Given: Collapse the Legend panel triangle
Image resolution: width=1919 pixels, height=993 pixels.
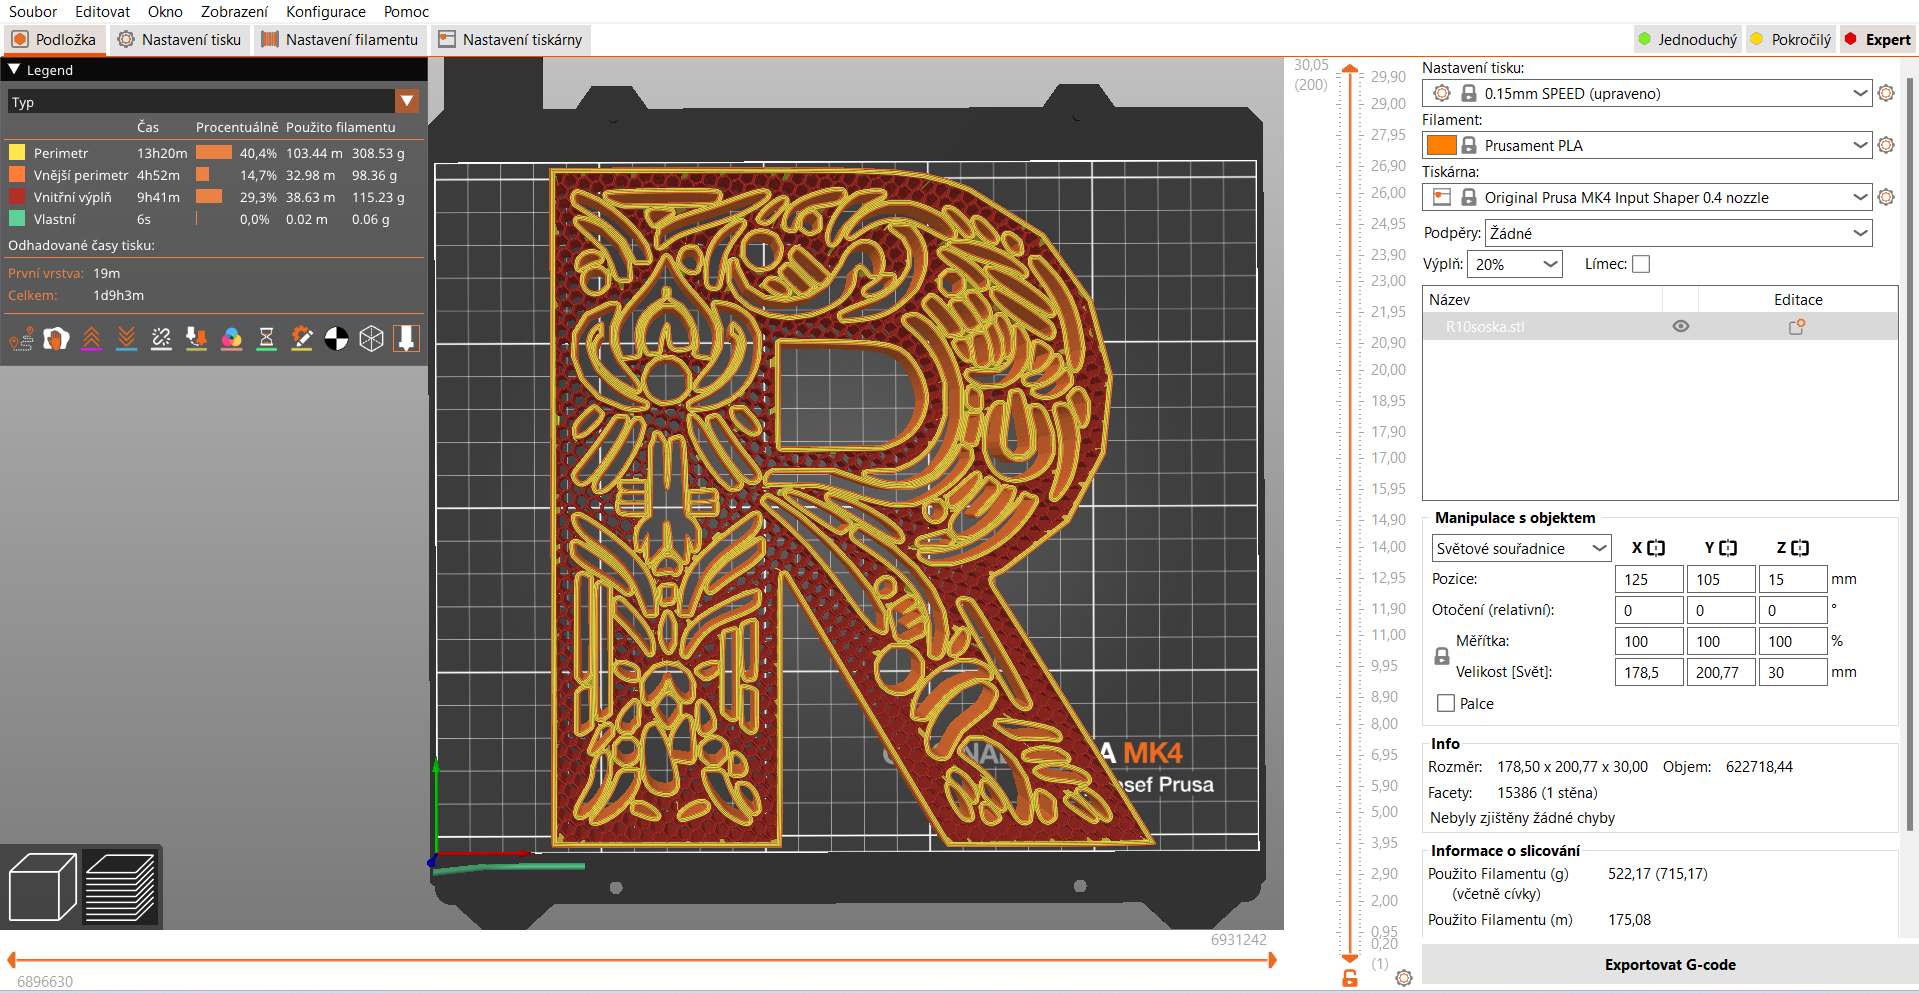Looking at the screenshot, I should click(x=14, y=70).
